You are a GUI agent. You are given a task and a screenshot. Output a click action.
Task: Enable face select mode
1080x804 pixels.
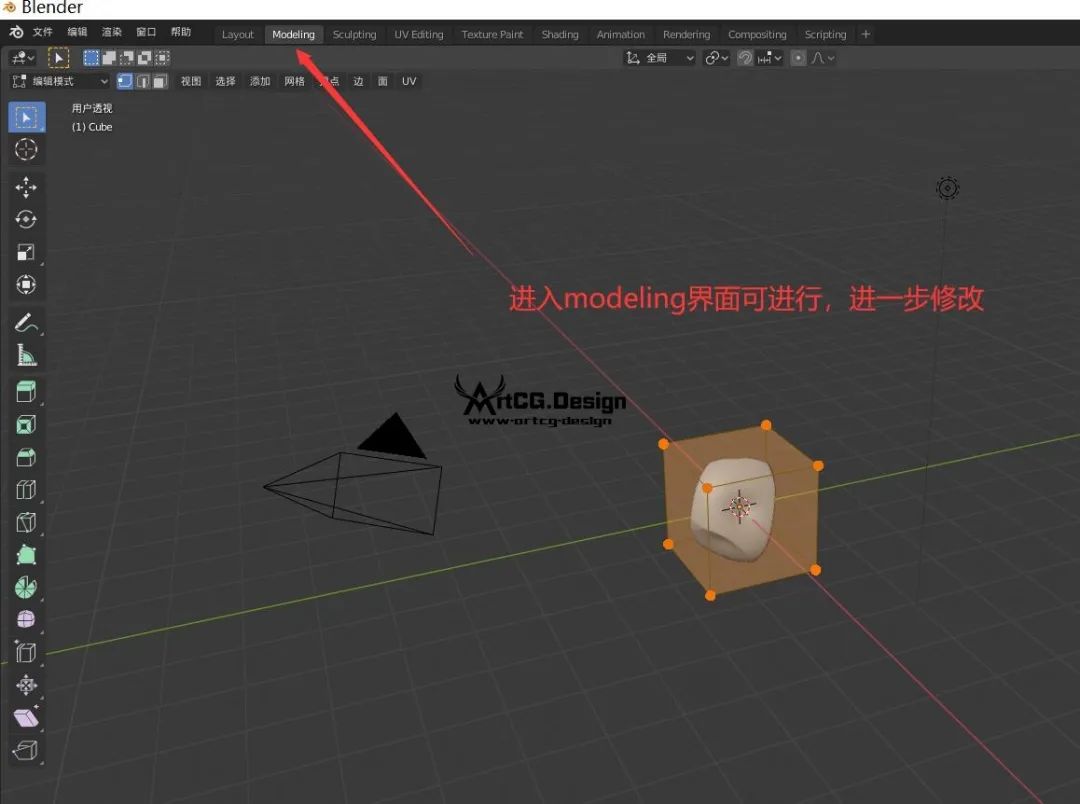[160, 81]
